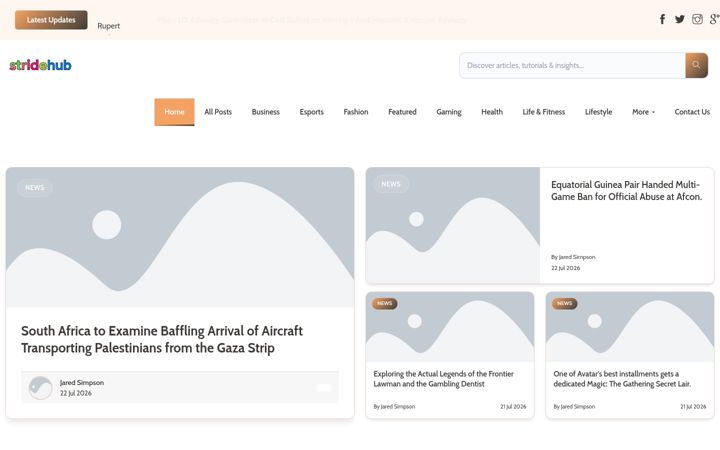Click the stridehub logo

(x=40, y=65)
